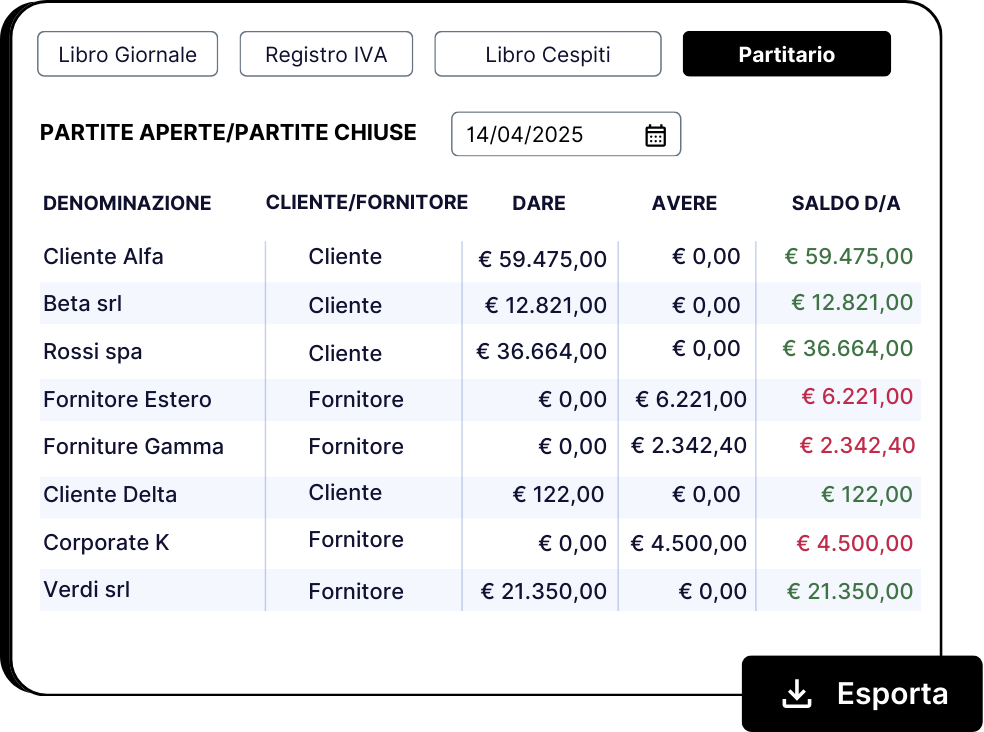Select the Libro Cespiti tab
984x732 pixels.
[x=548, y=54]
